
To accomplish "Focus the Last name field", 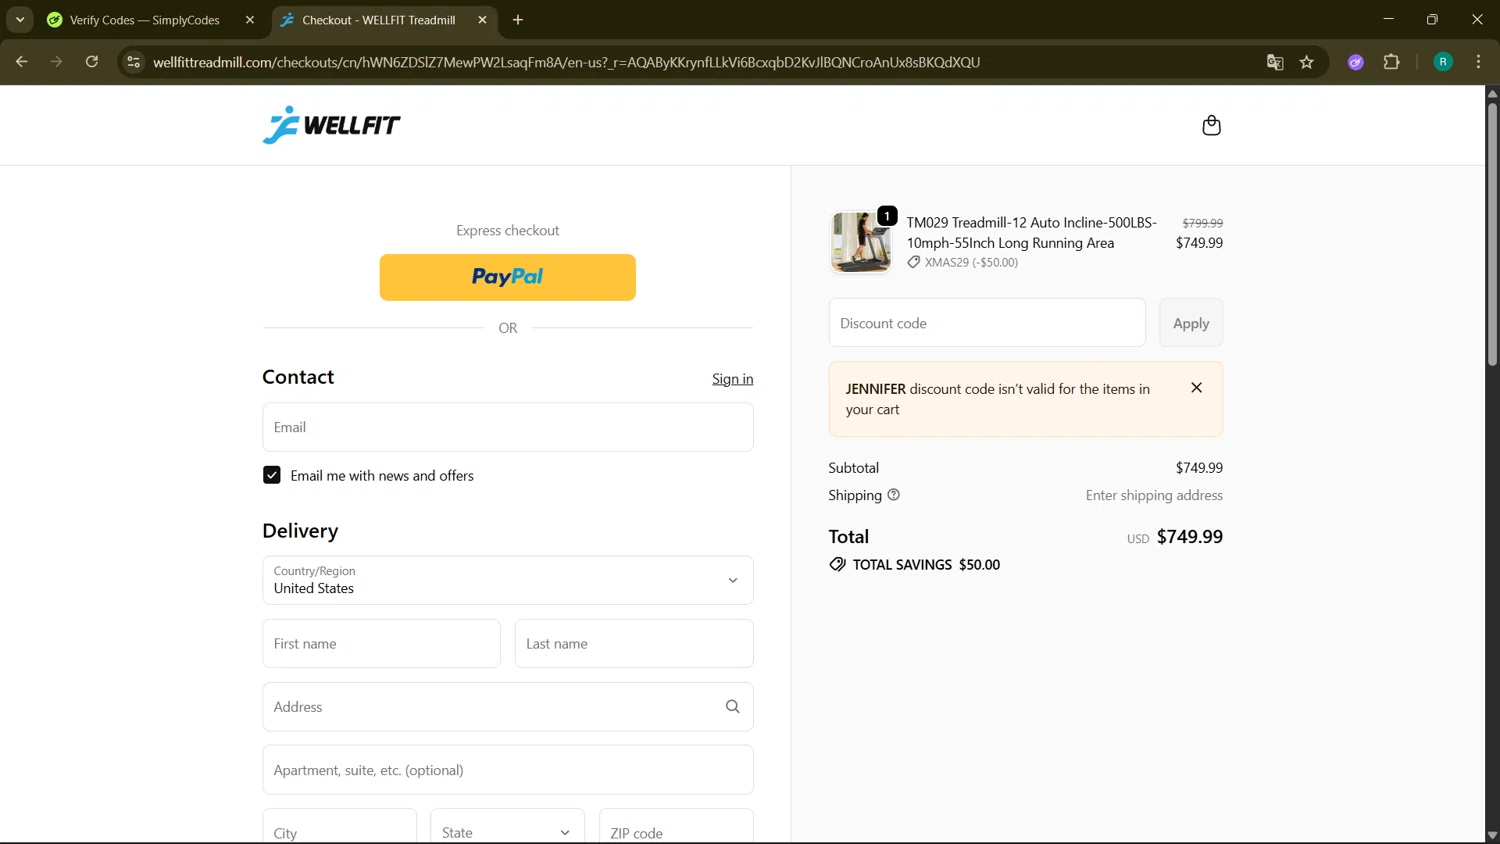I will pyautogui.click(x=634, y=643).
